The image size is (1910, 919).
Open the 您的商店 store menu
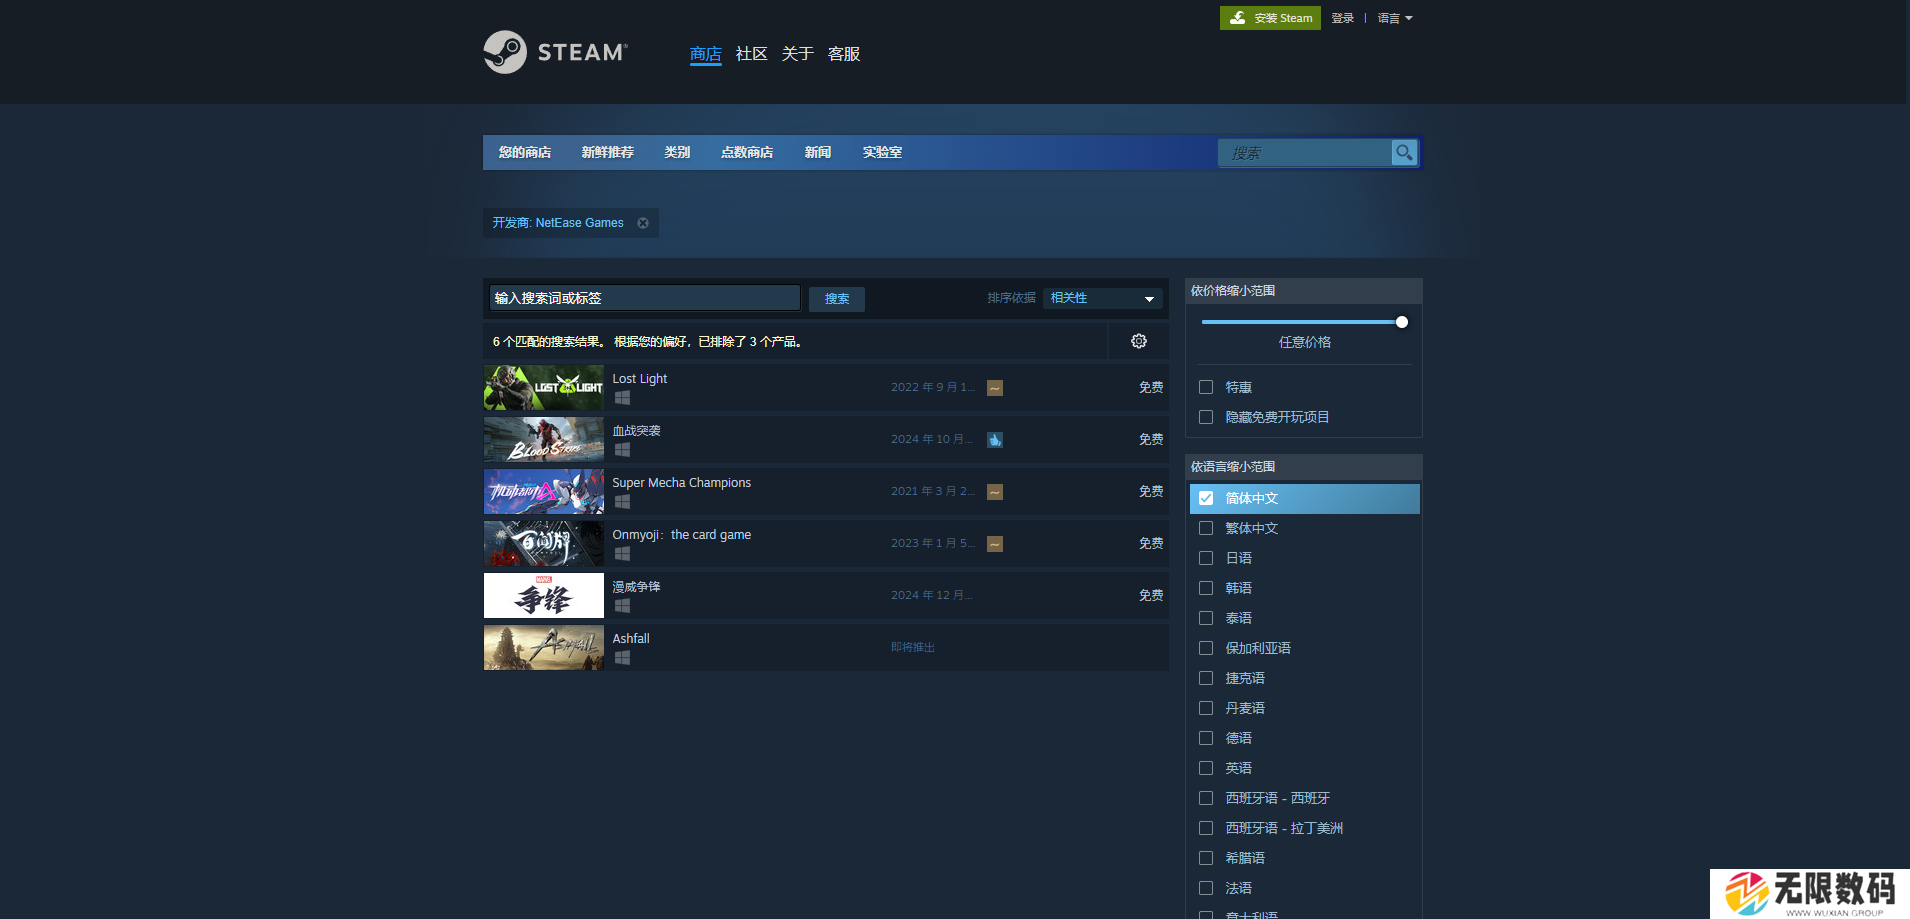525,152
